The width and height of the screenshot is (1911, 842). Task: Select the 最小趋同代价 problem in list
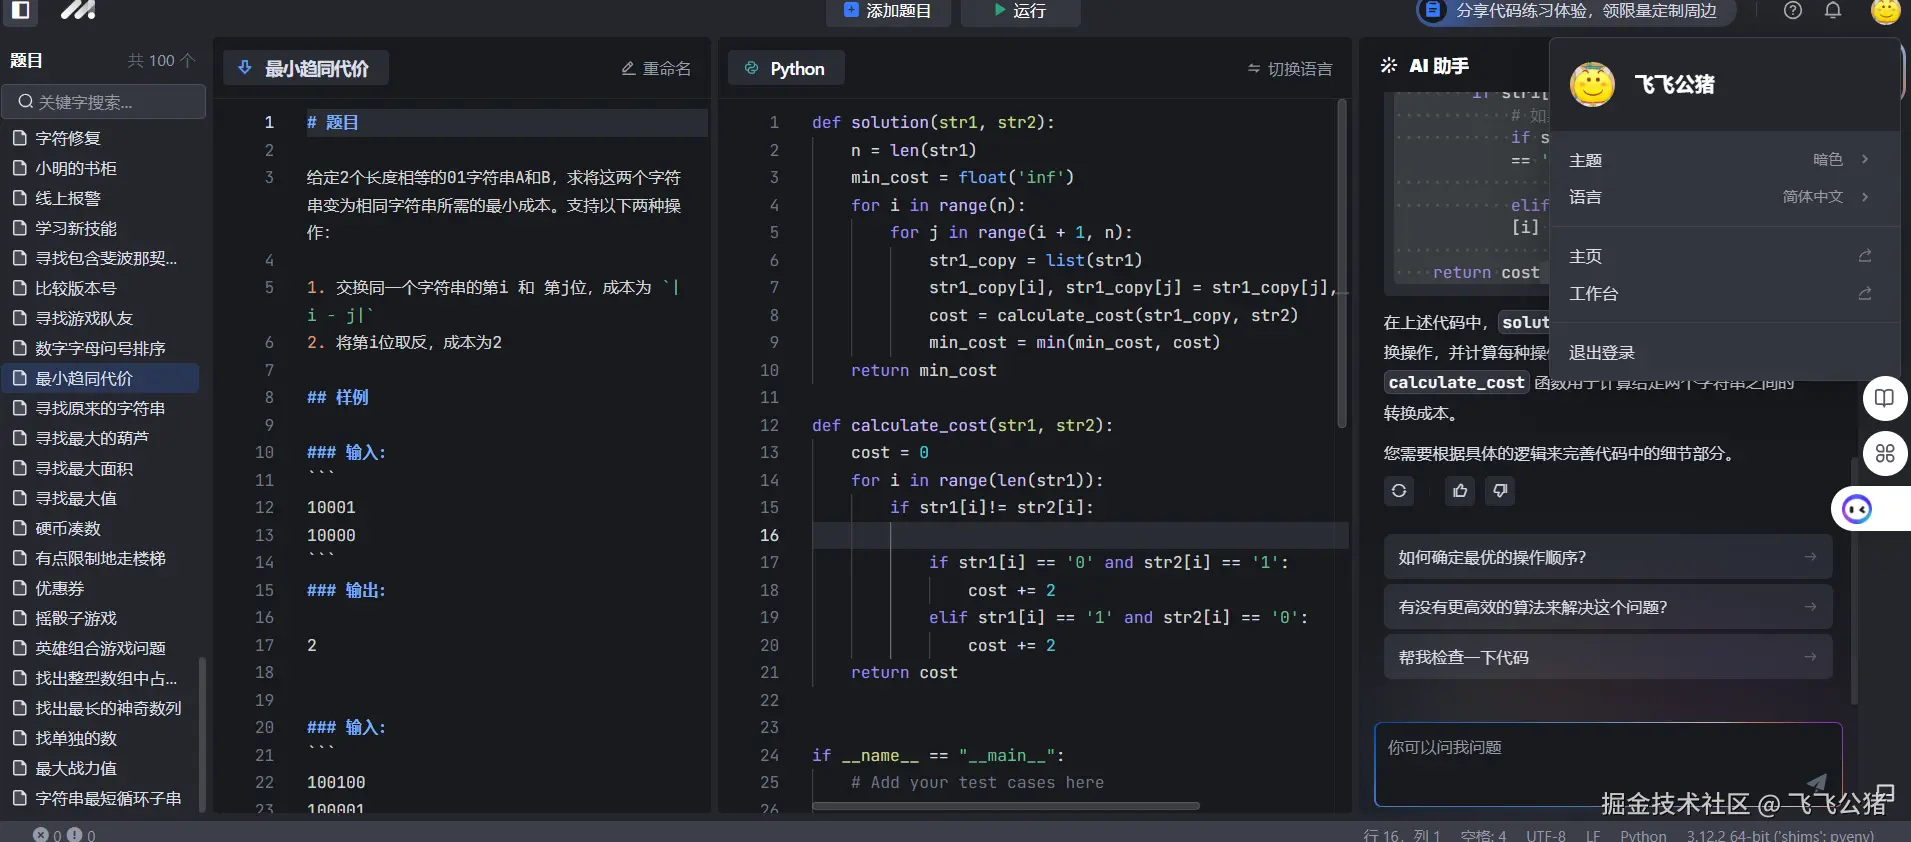tap(101, 378)
